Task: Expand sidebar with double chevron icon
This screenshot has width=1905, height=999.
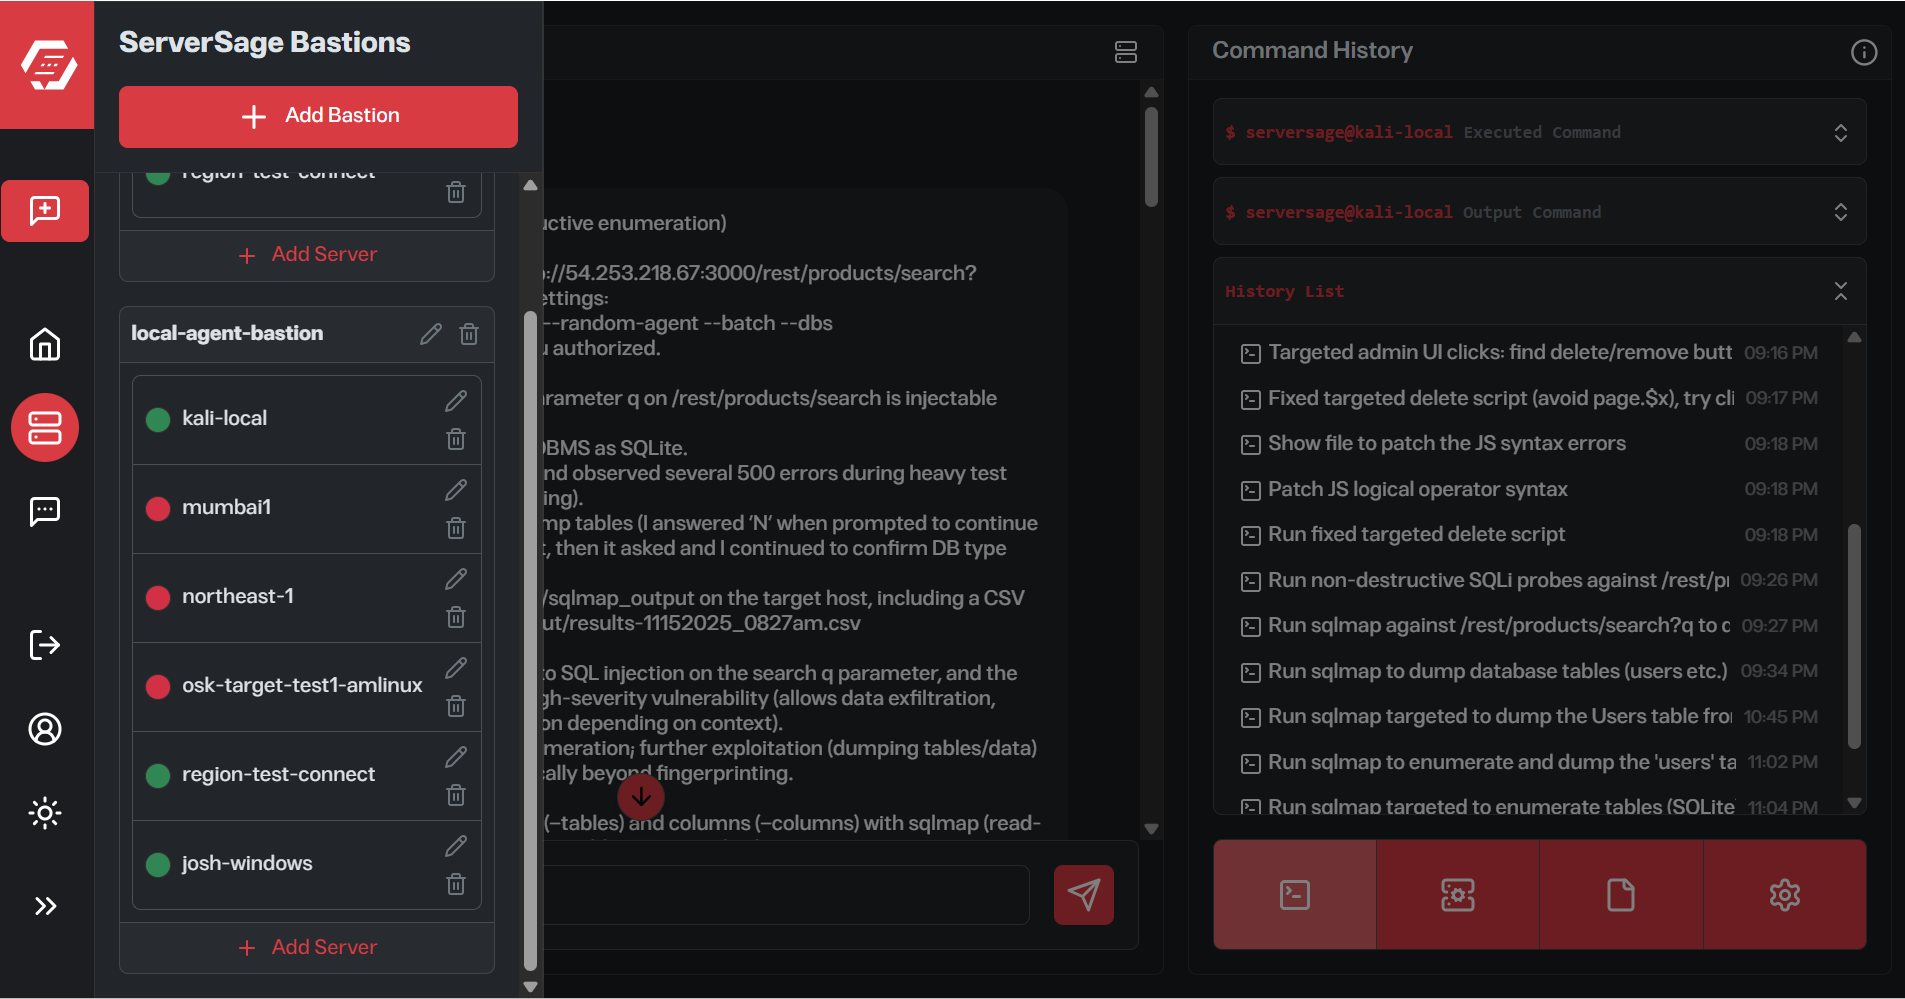Action: pyautogui.click(x=45, y=906)
